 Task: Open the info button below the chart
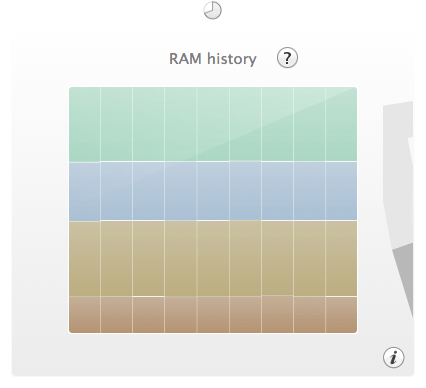pos(393,358)
